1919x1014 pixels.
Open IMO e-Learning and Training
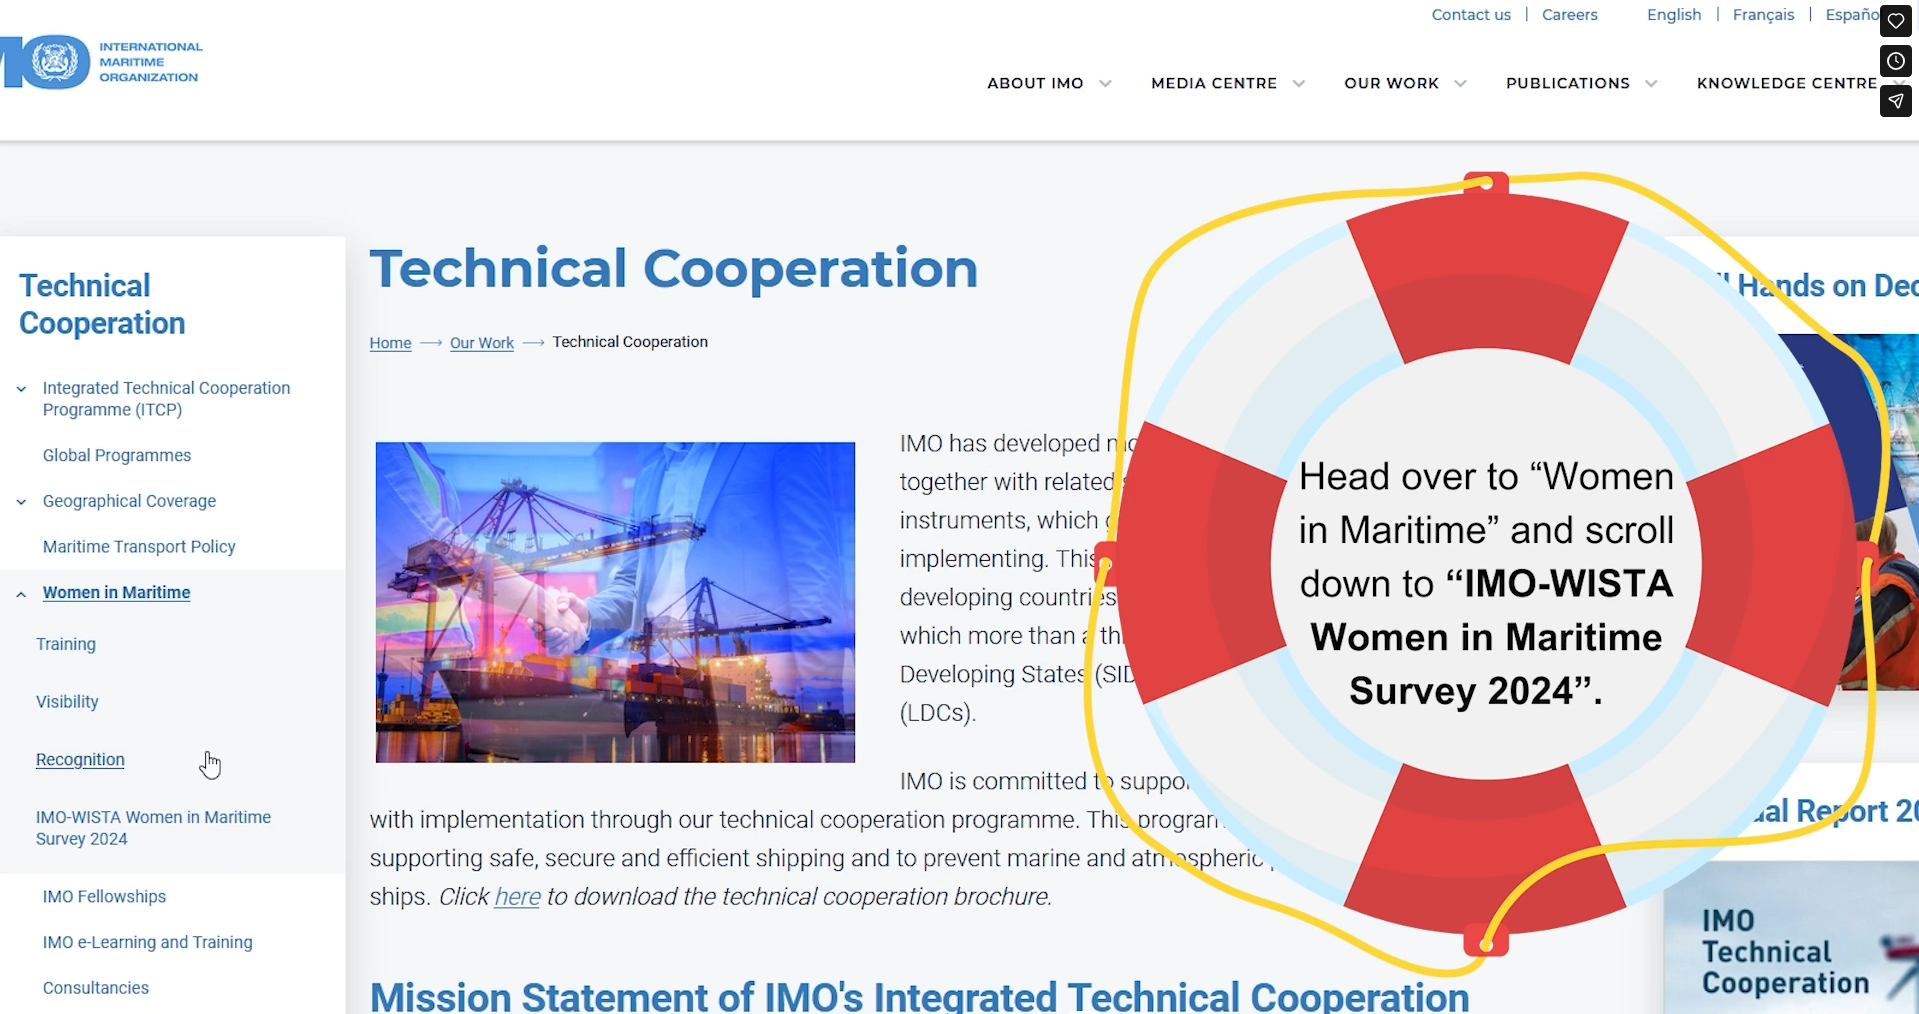pos(147,943)
